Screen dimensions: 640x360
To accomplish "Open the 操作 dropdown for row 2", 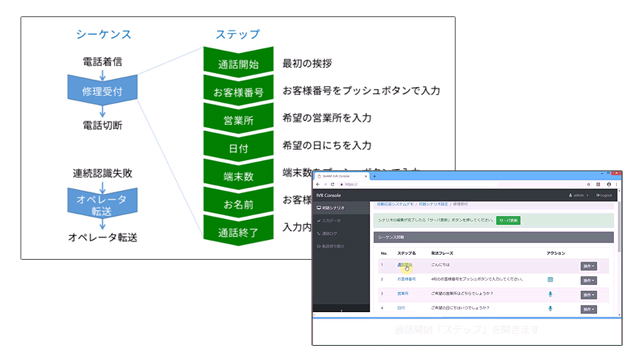I will [x=588, y=280].
